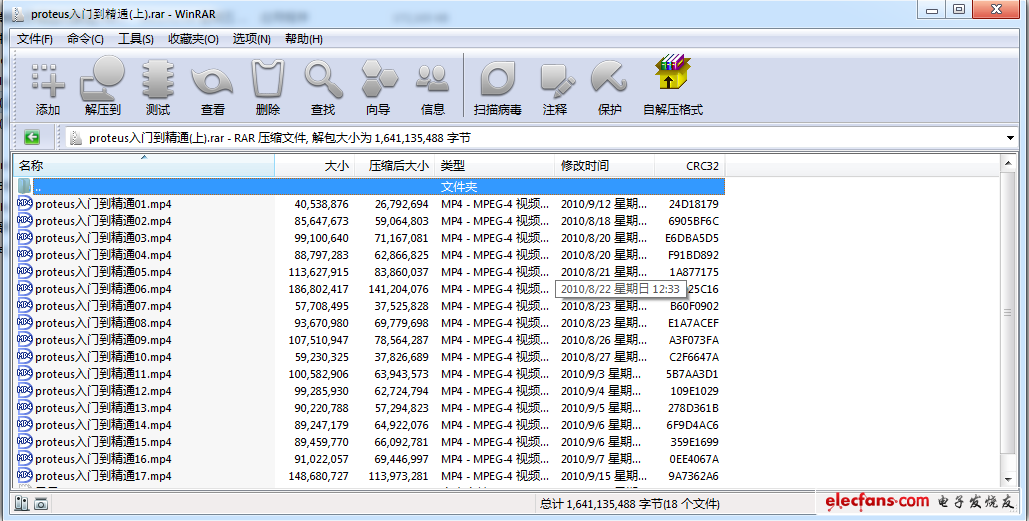Image resolution: width=1029 pixels, height=521 pixels.
Task: Click the packed size 26,792,694
Action: (x=402, y=204)
